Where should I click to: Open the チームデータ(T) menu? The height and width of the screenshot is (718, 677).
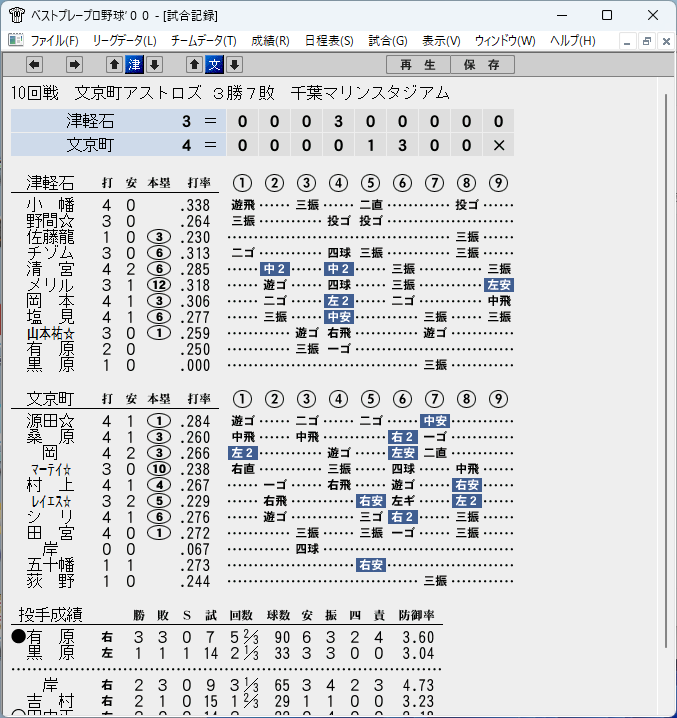(x=204, y=41)
